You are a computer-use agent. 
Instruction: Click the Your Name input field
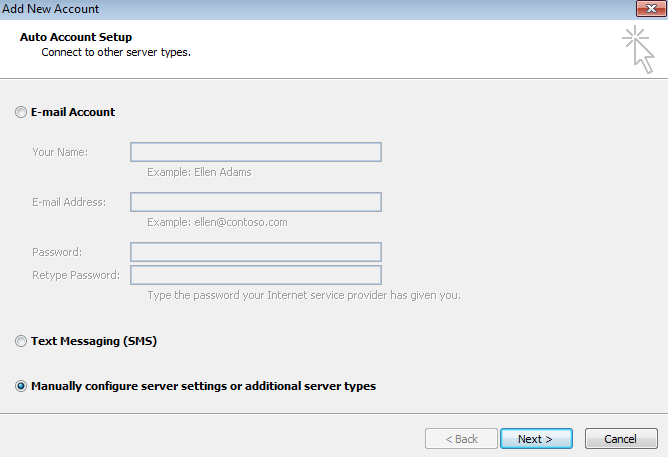click(x=255, y=152)
